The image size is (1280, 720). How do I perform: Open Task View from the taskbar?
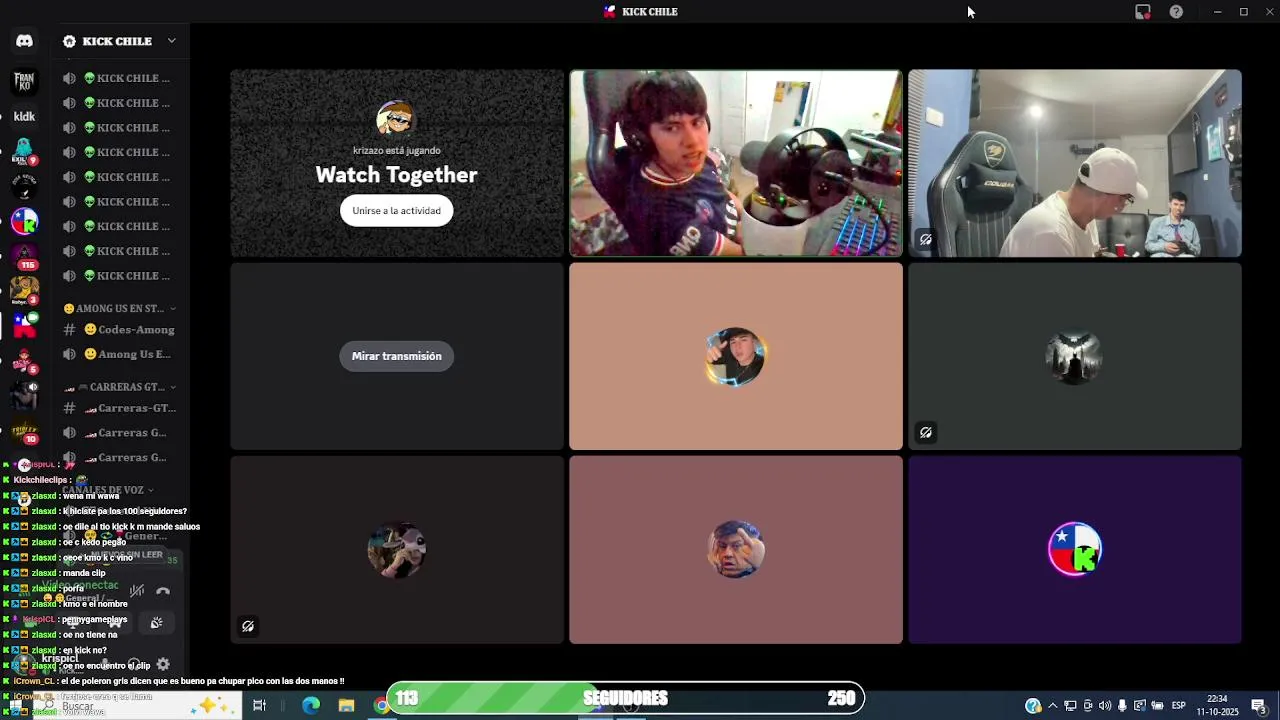coord(259,706)
